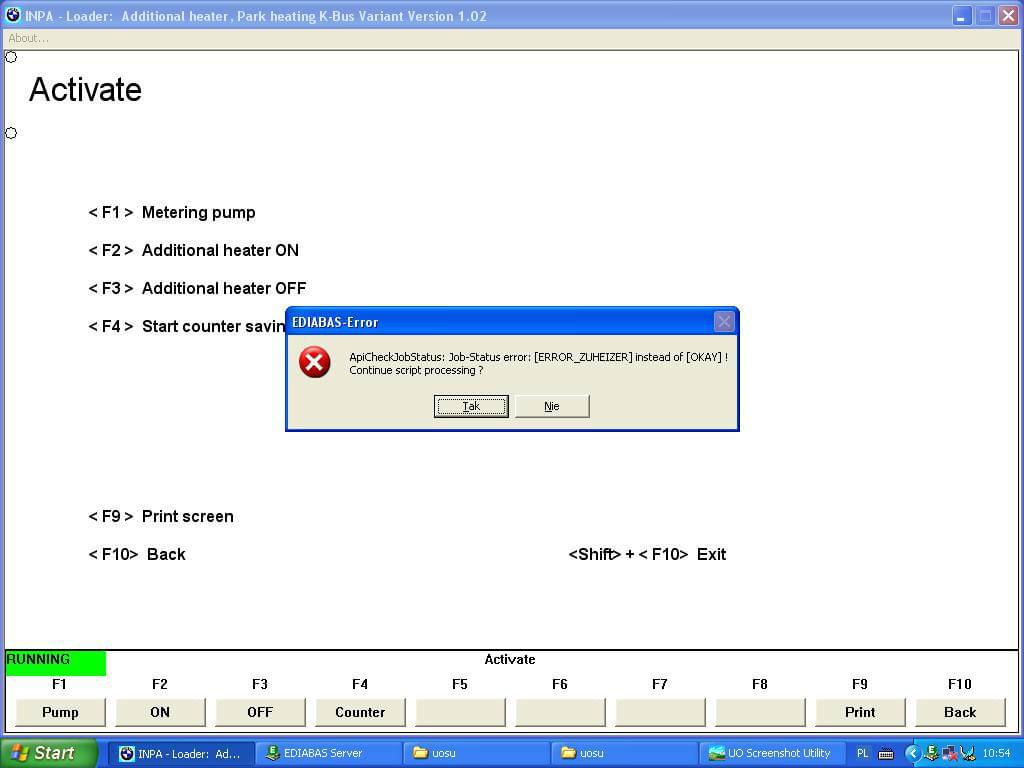Click the disconnected network tray icon
1024x768 pixels.
click(950, 753)
